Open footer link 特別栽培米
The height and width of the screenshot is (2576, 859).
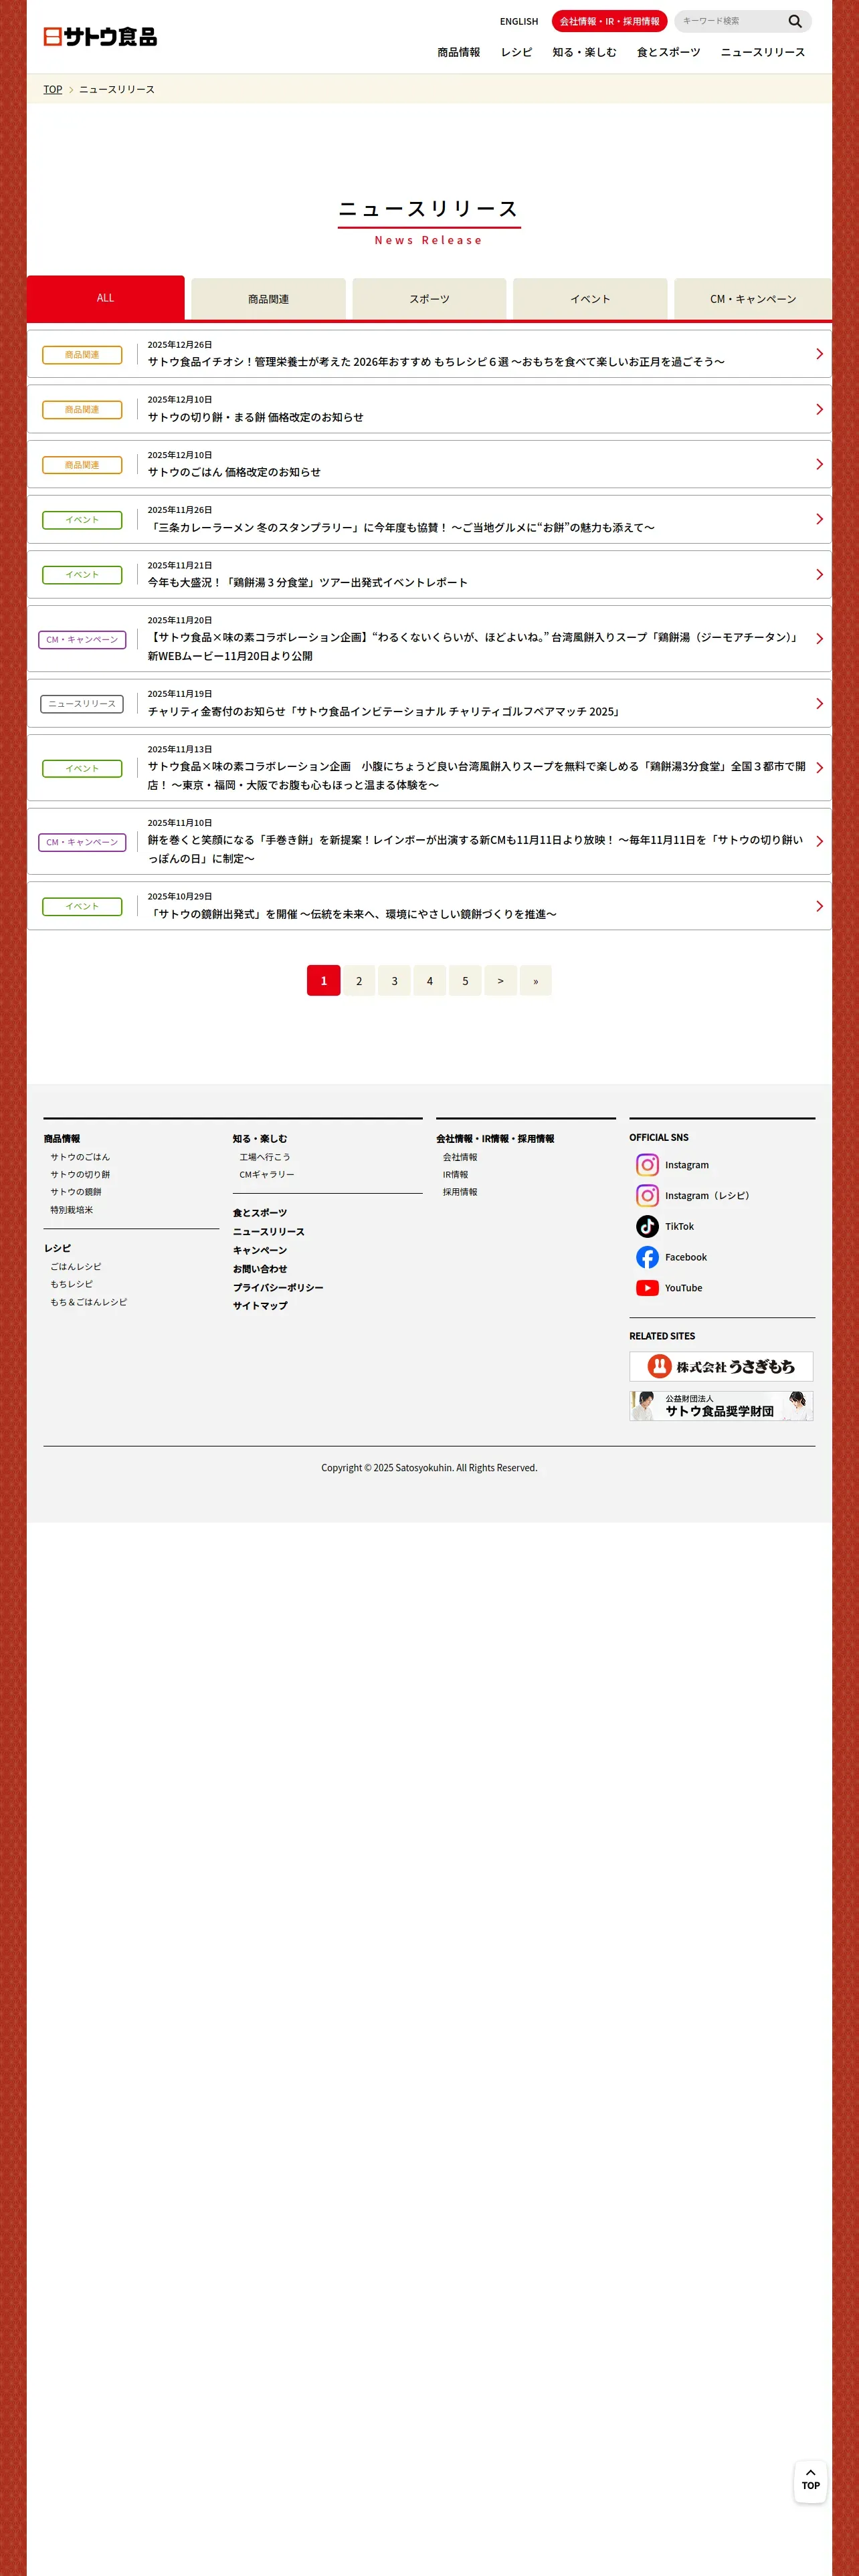tap(72, 1210)
